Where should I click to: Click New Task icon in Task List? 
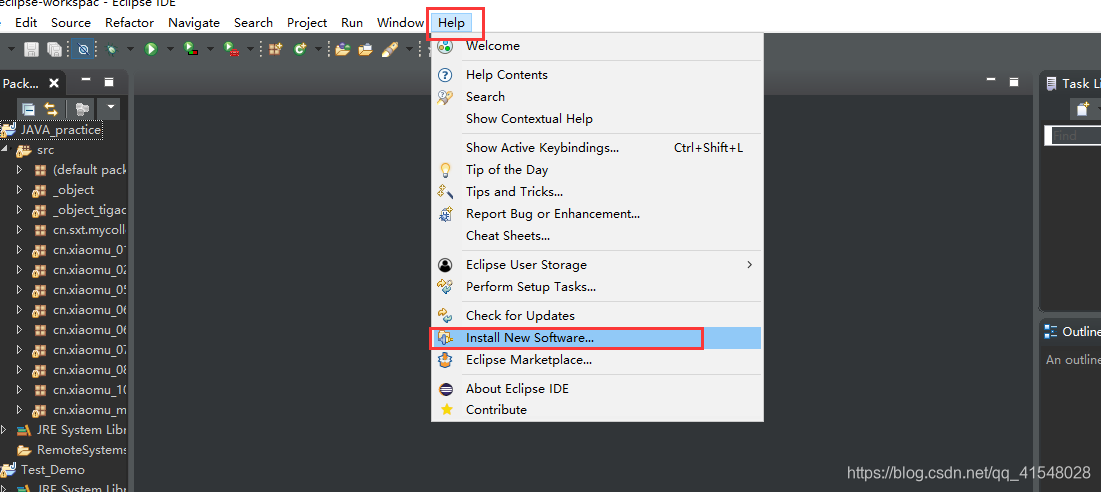point(1083,109)
